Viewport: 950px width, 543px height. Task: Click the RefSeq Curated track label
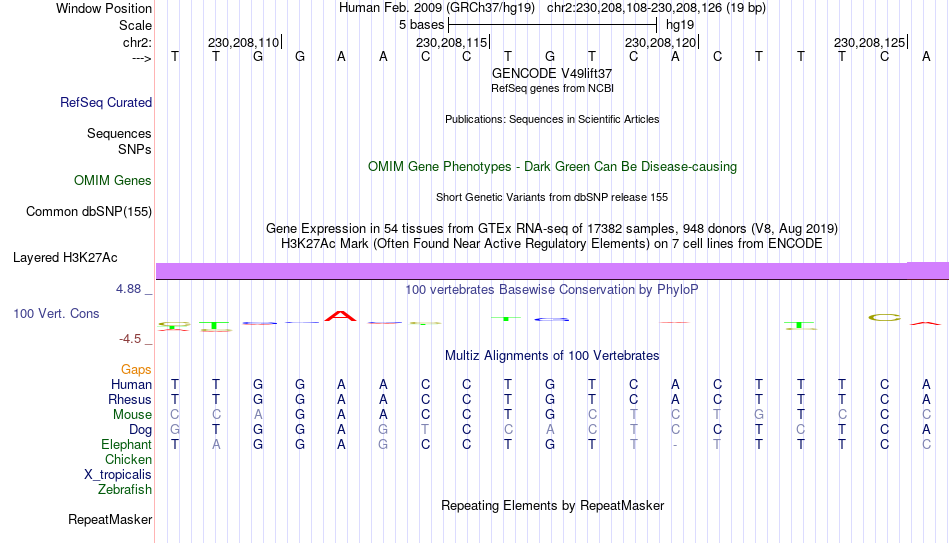pos(105,102)
